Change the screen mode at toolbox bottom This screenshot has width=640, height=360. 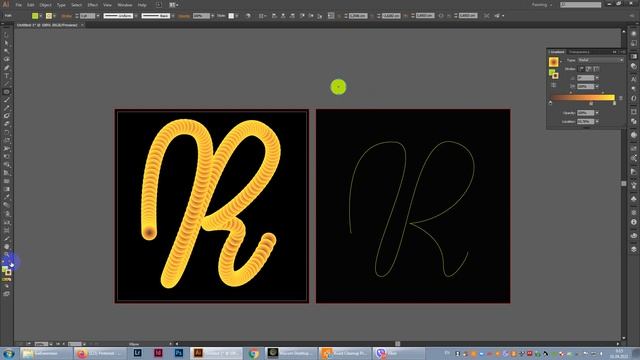pos(7,294)
